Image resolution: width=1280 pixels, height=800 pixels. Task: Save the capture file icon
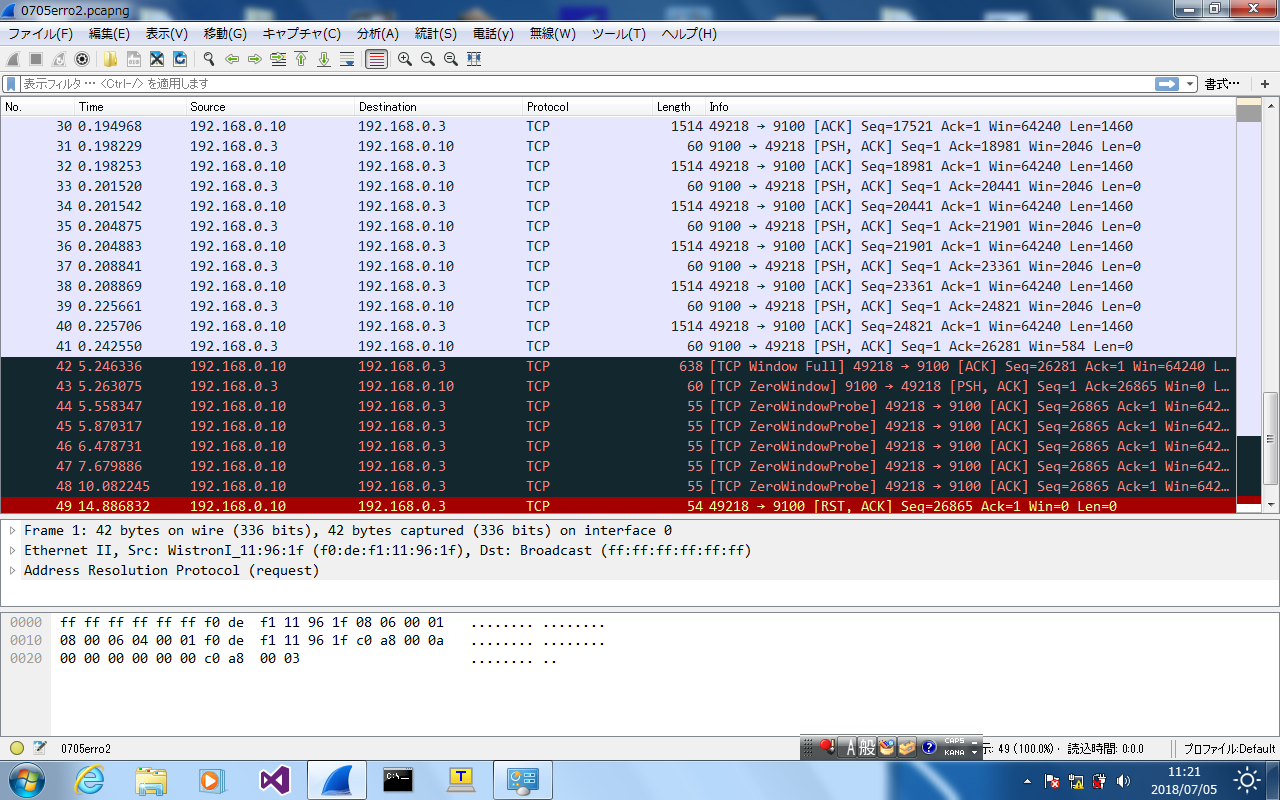pos(133,59)
